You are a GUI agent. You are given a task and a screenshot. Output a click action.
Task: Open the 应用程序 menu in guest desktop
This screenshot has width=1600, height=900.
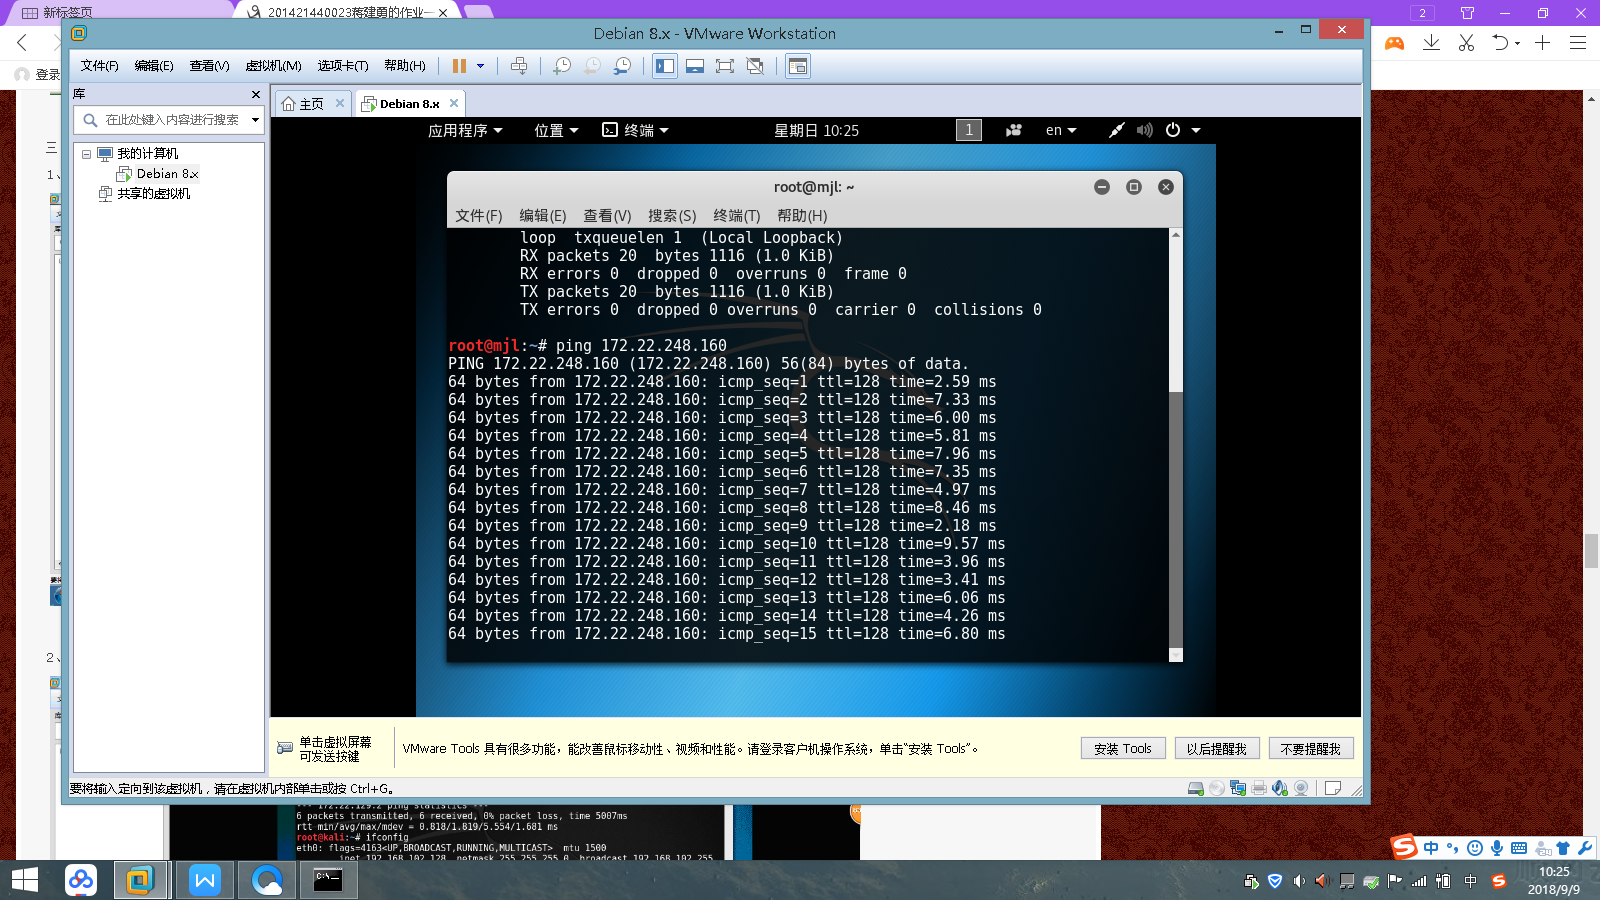coord(465,131)
